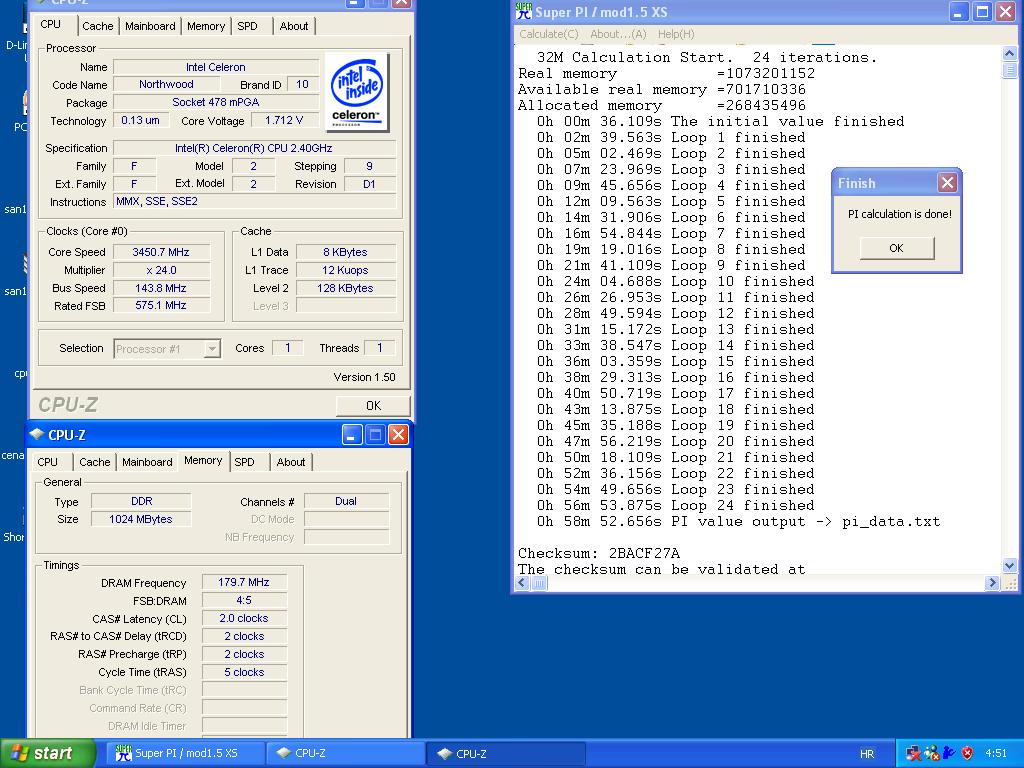1024x768 pixels.
Task: Open the network computers tray icon
Action: point(914,753)
